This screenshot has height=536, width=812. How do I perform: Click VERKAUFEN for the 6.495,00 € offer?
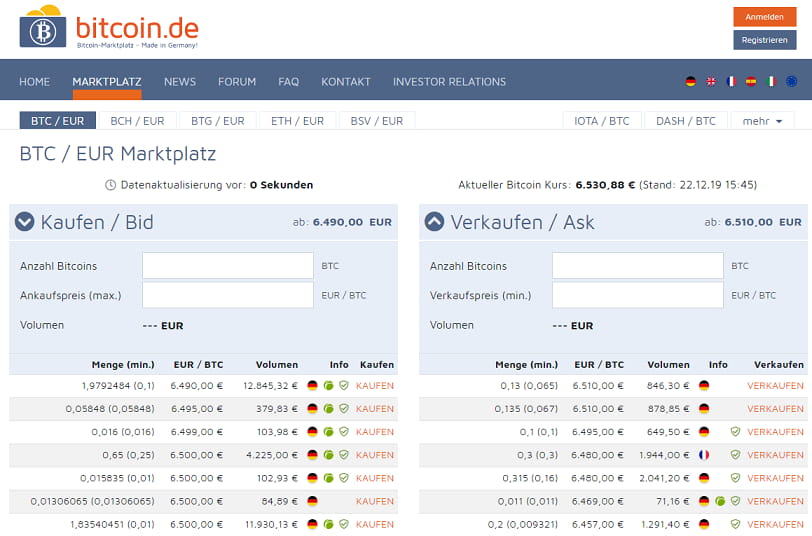click(775, 431)
